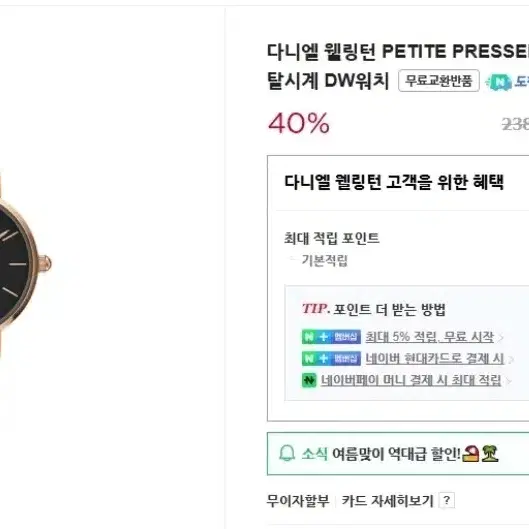The image size is (529, 529).
Task: Open 카드 자세히보기 details
Action: (x=387, y=501)
